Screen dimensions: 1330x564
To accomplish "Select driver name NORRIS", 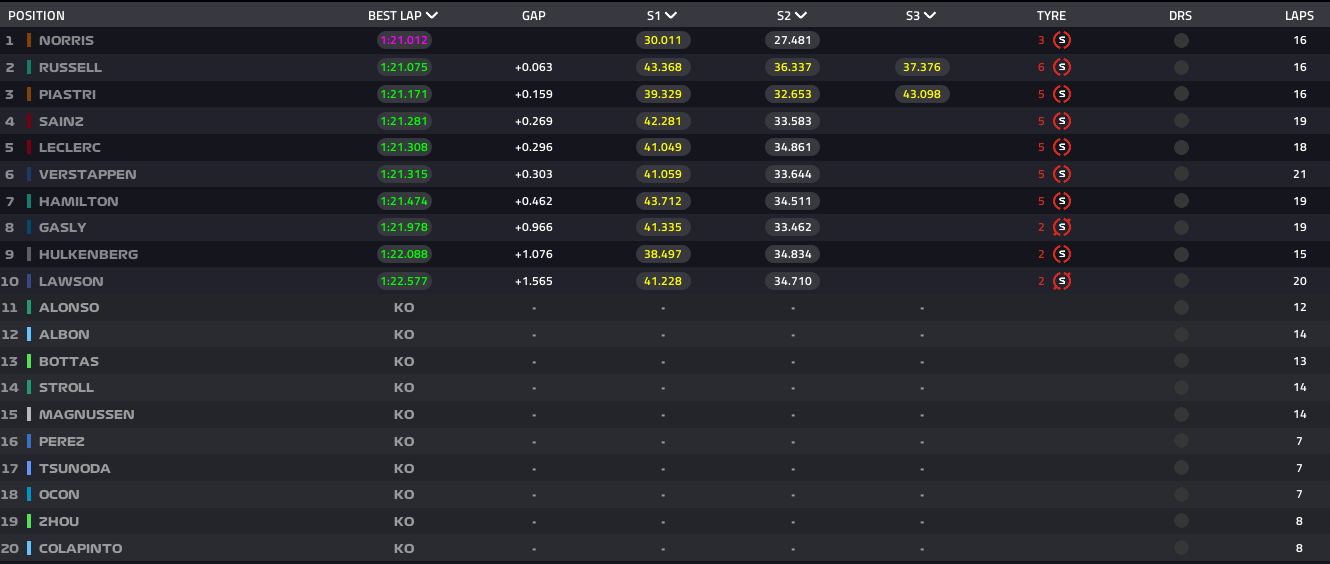I will pos(66,41).
